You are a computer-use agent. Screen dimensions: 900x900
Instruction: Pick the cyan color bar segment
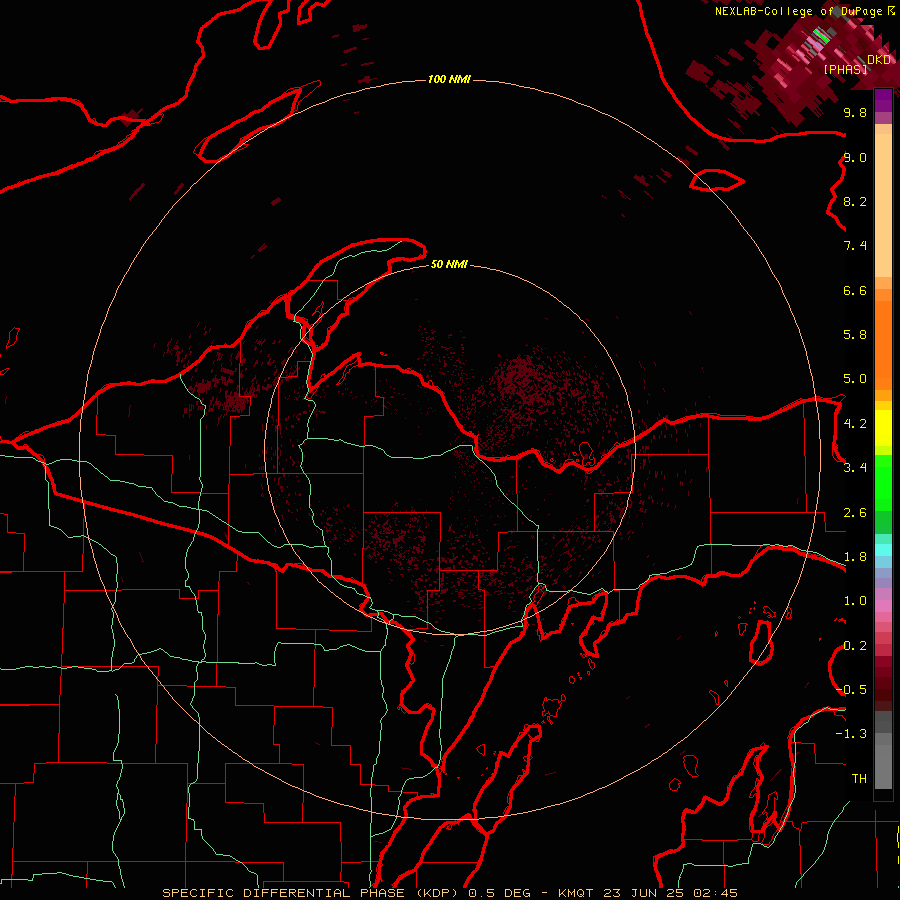(883, 550)
